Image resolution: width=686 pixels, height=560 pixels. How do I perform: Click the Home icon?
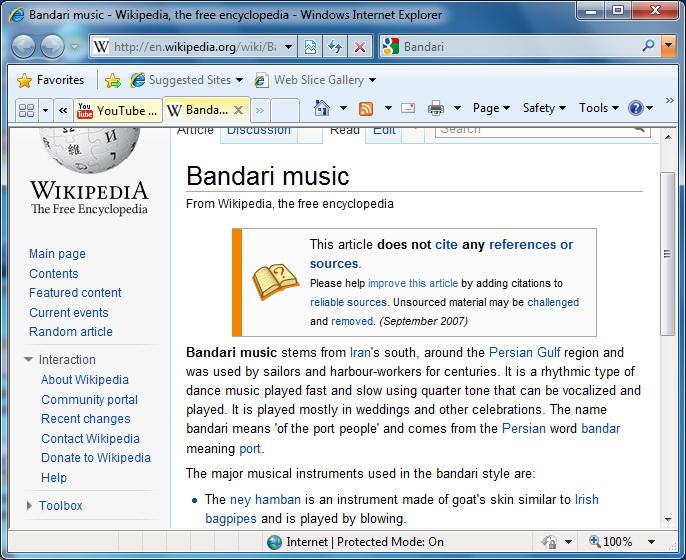322,108
